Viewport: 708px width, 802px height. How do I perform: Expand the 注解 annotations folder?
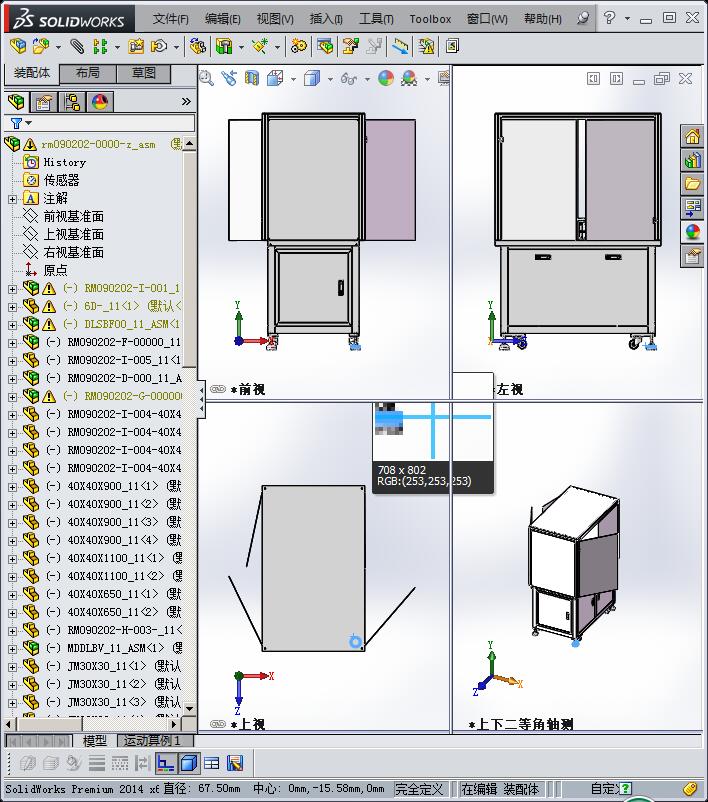point(12,199)
